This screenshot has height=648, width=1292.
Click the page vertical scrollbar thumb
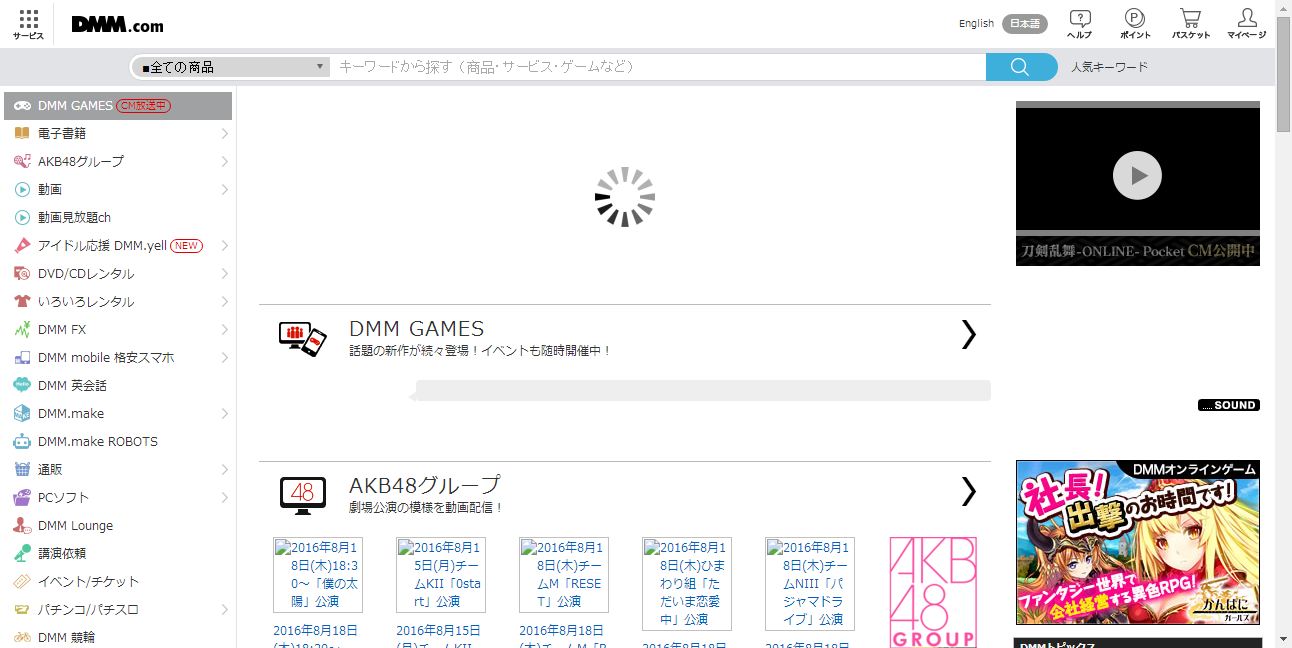1284,74
